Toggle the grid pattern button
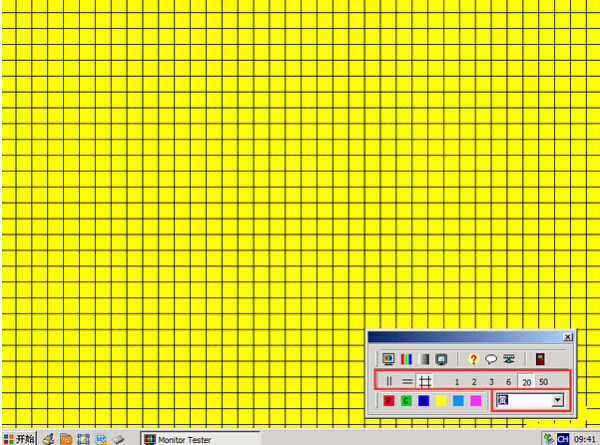The image size is (600, 445). [x=425, y=381]
